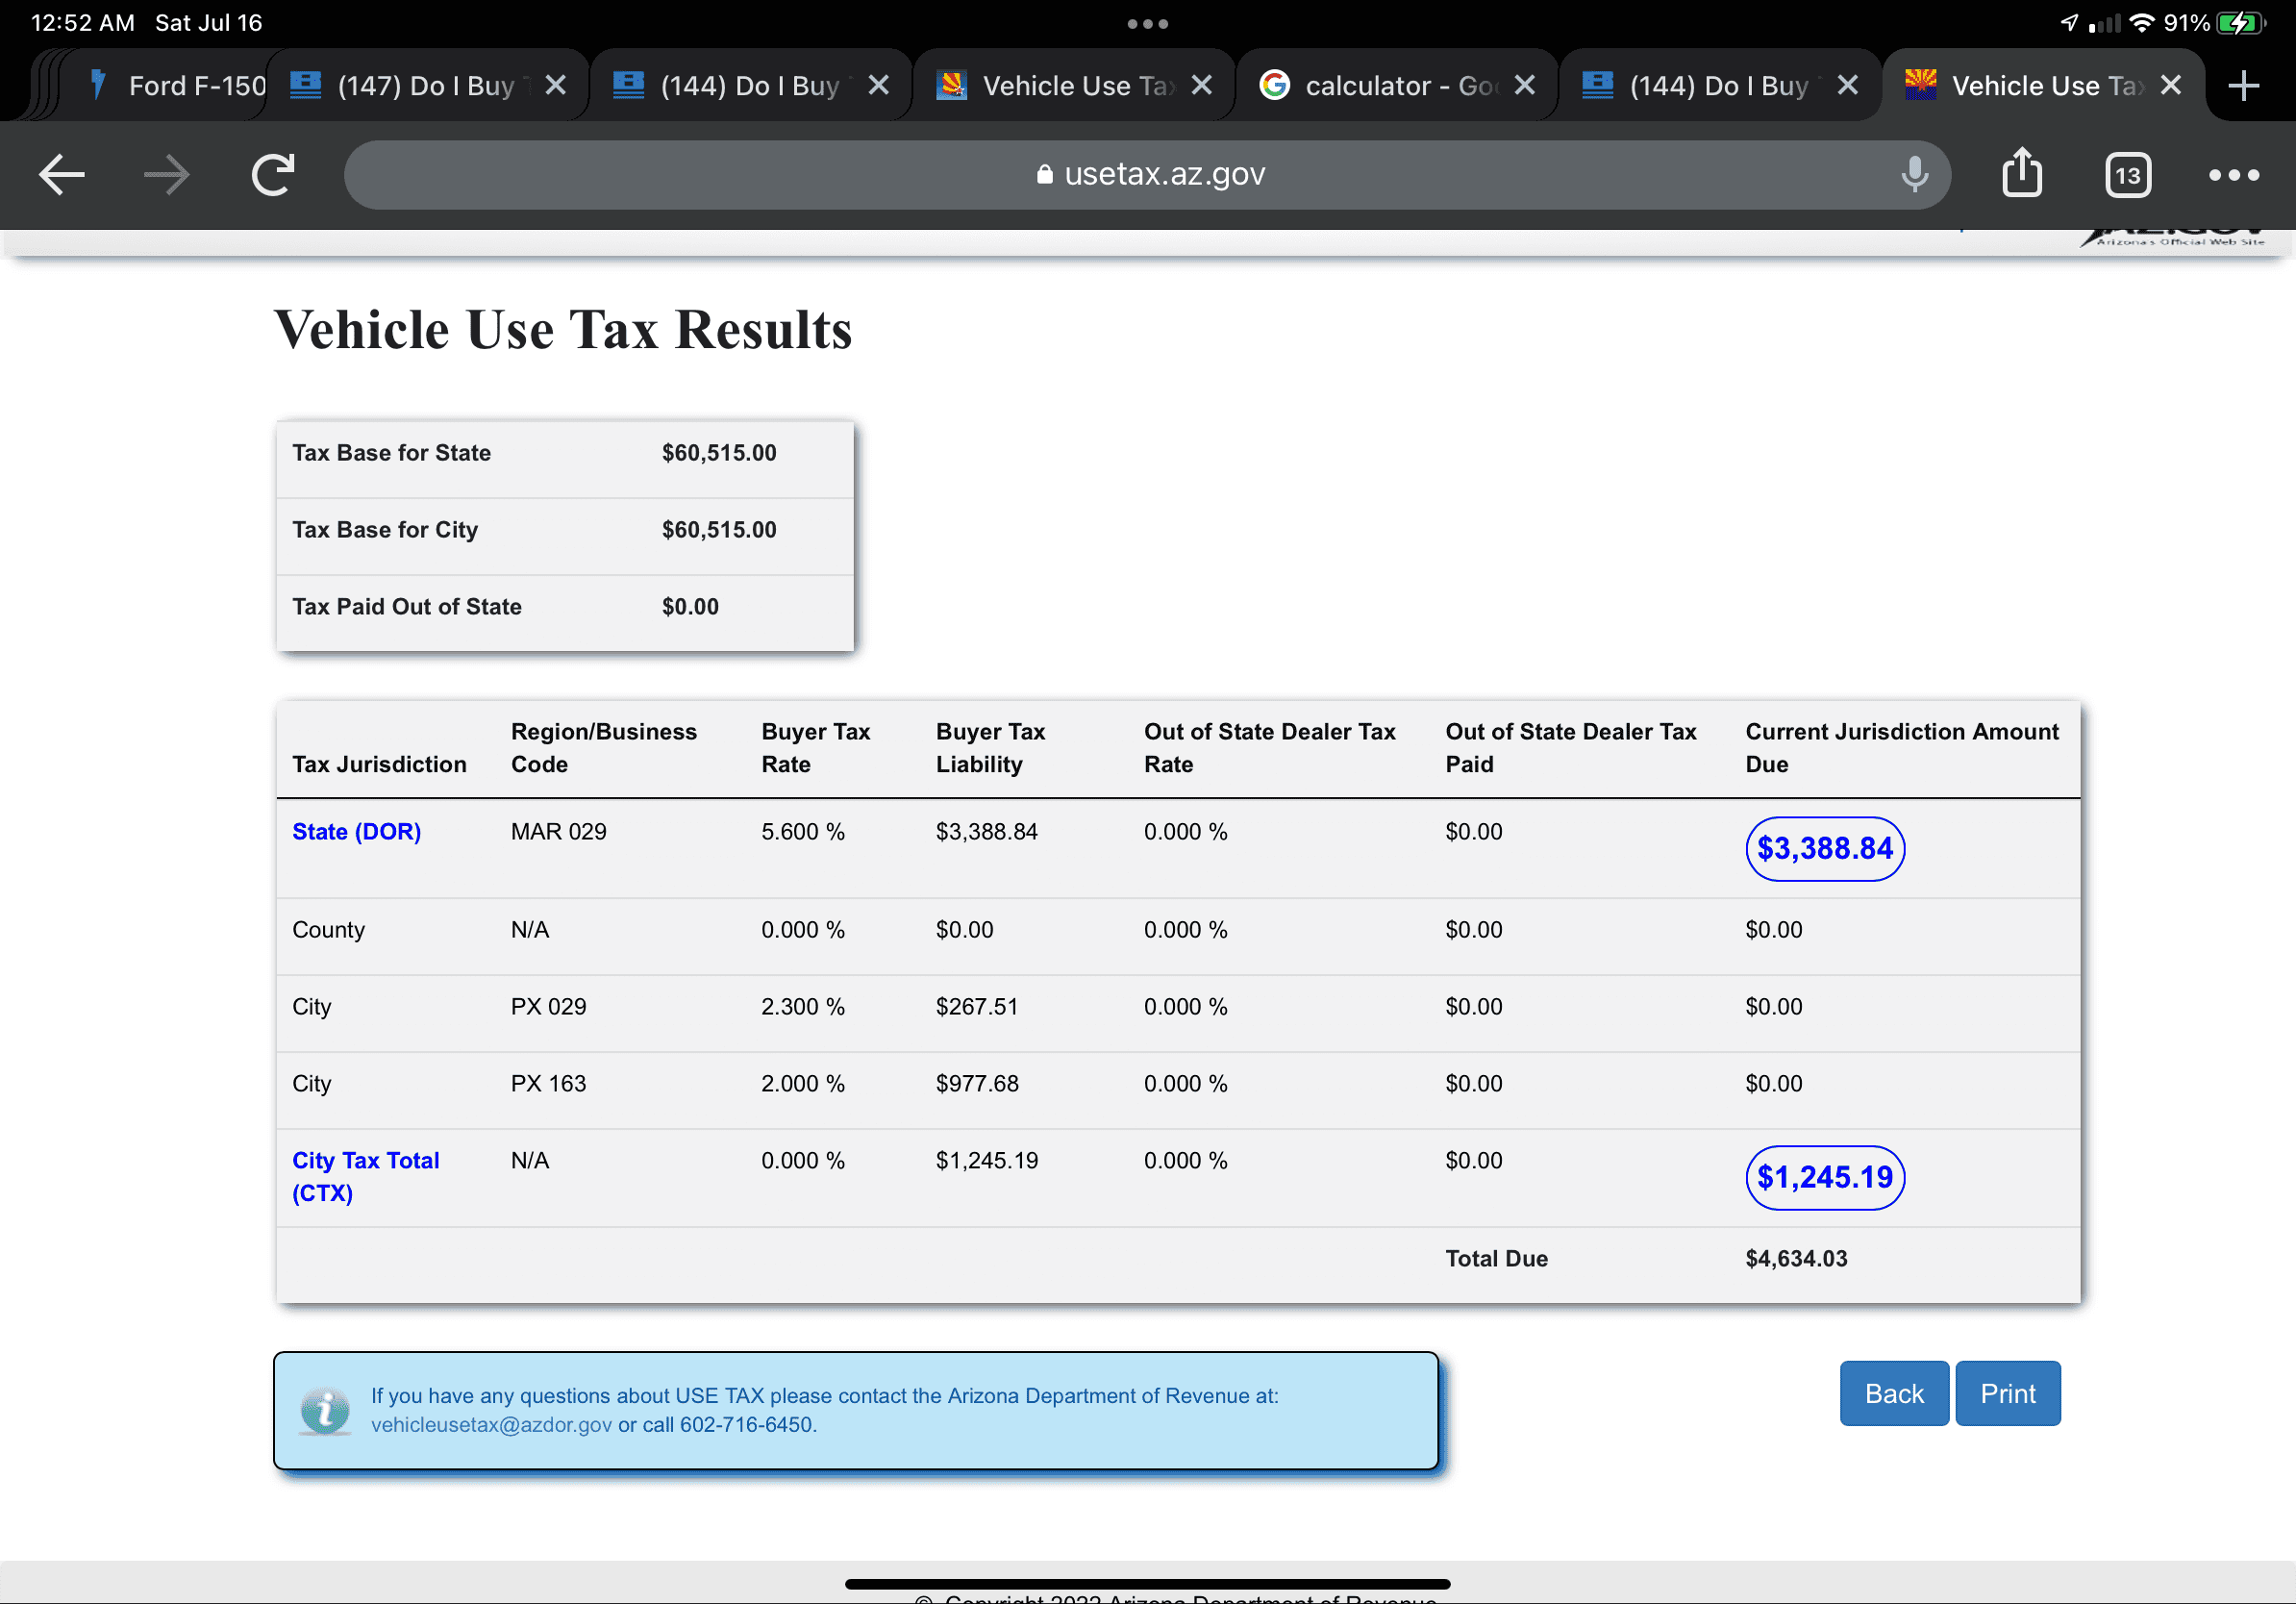Tap the microphone icon in address bar
This screenshot has width=2296, height=1604.
(x=1914, y=175)
